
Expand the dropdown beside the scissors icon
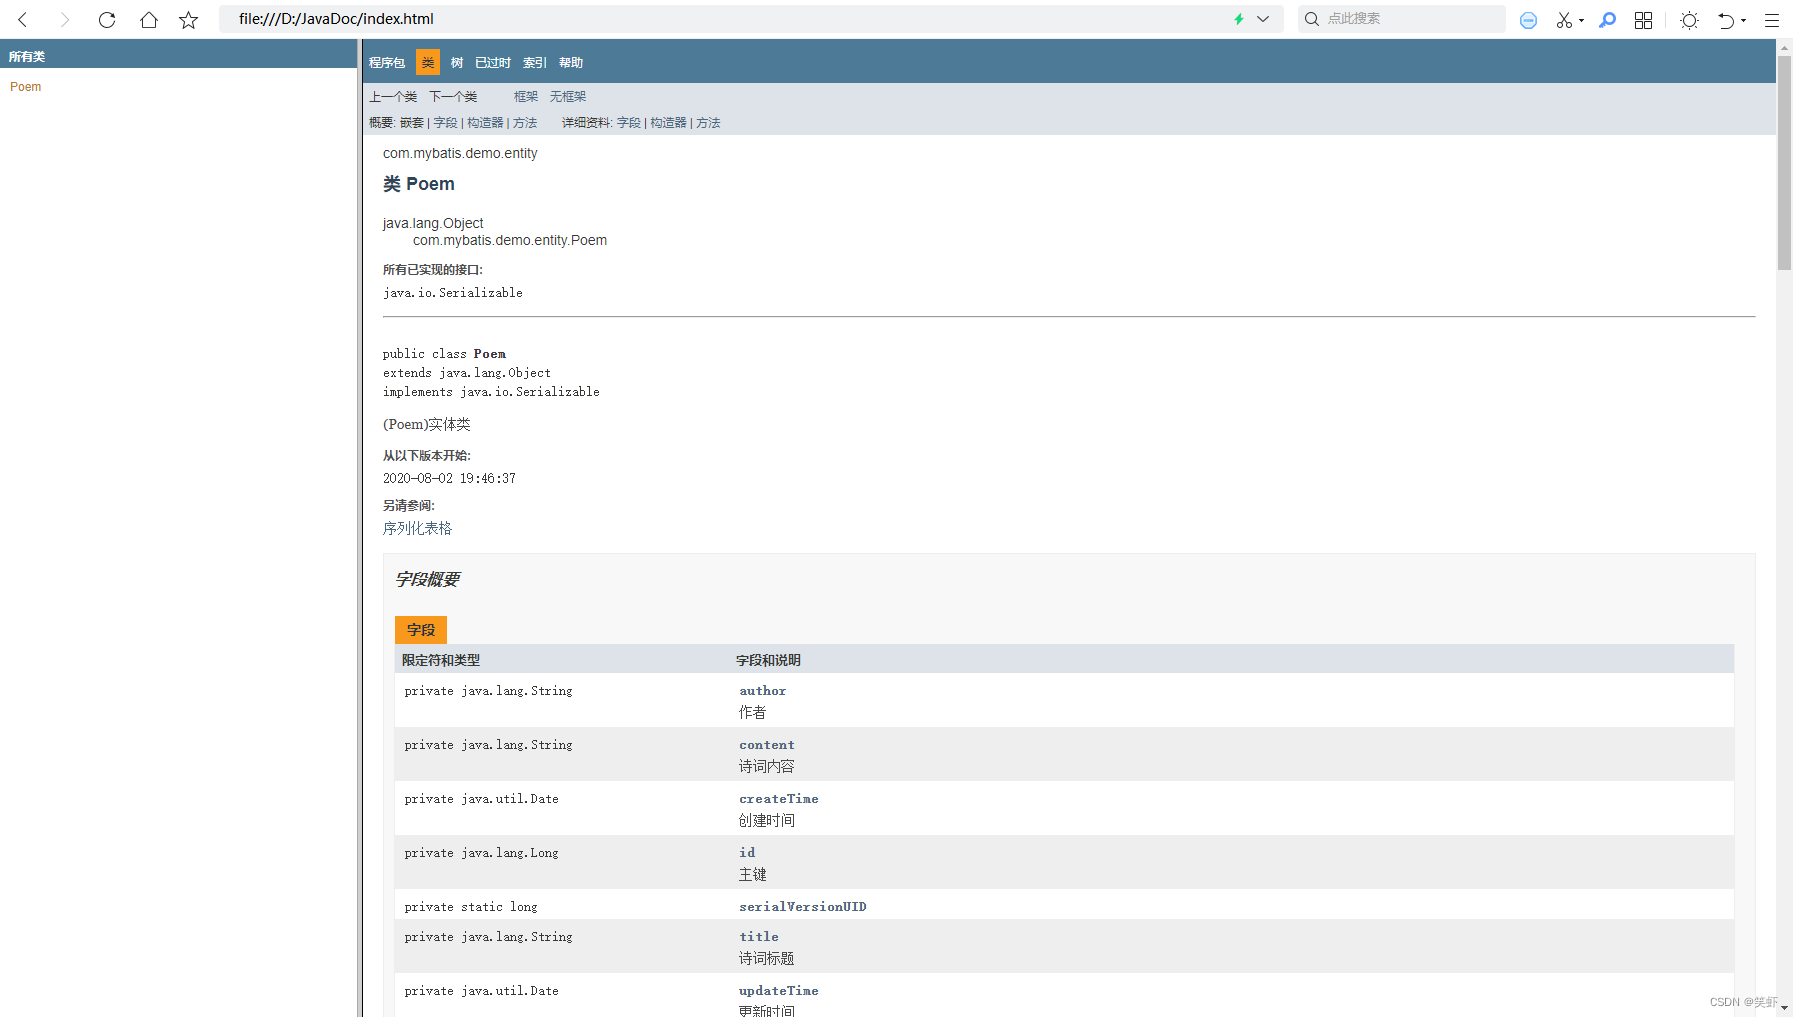tap(1580, 21)
